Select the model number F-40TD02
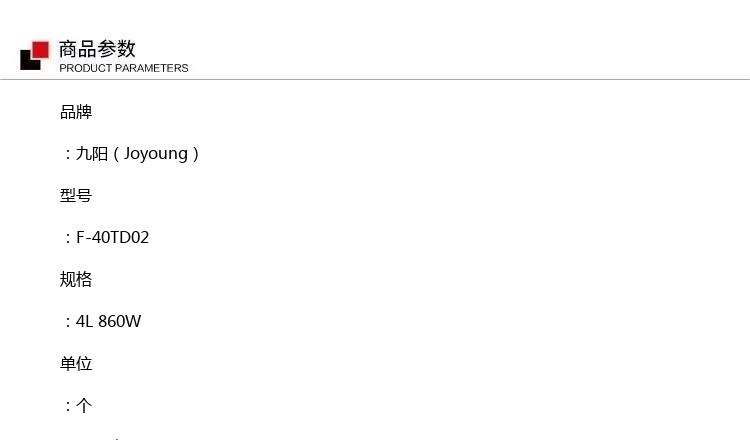 [x=112, y=238]
